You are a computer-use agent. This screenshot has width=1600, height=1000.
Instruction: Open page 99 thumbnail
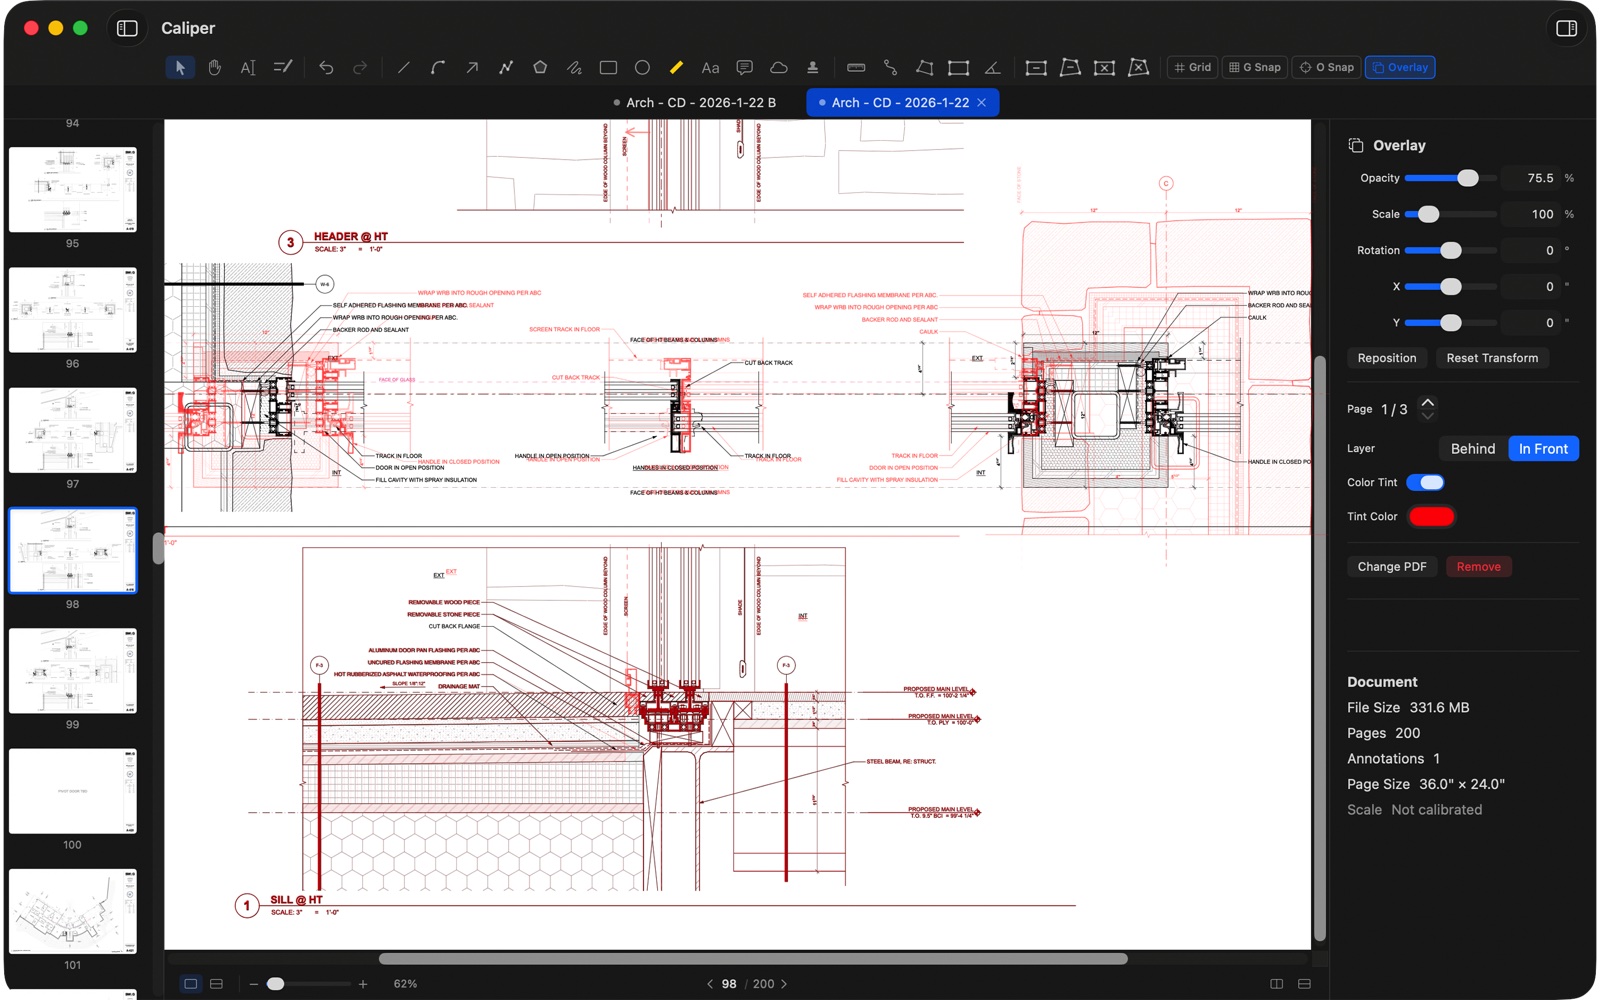point(73,671)
